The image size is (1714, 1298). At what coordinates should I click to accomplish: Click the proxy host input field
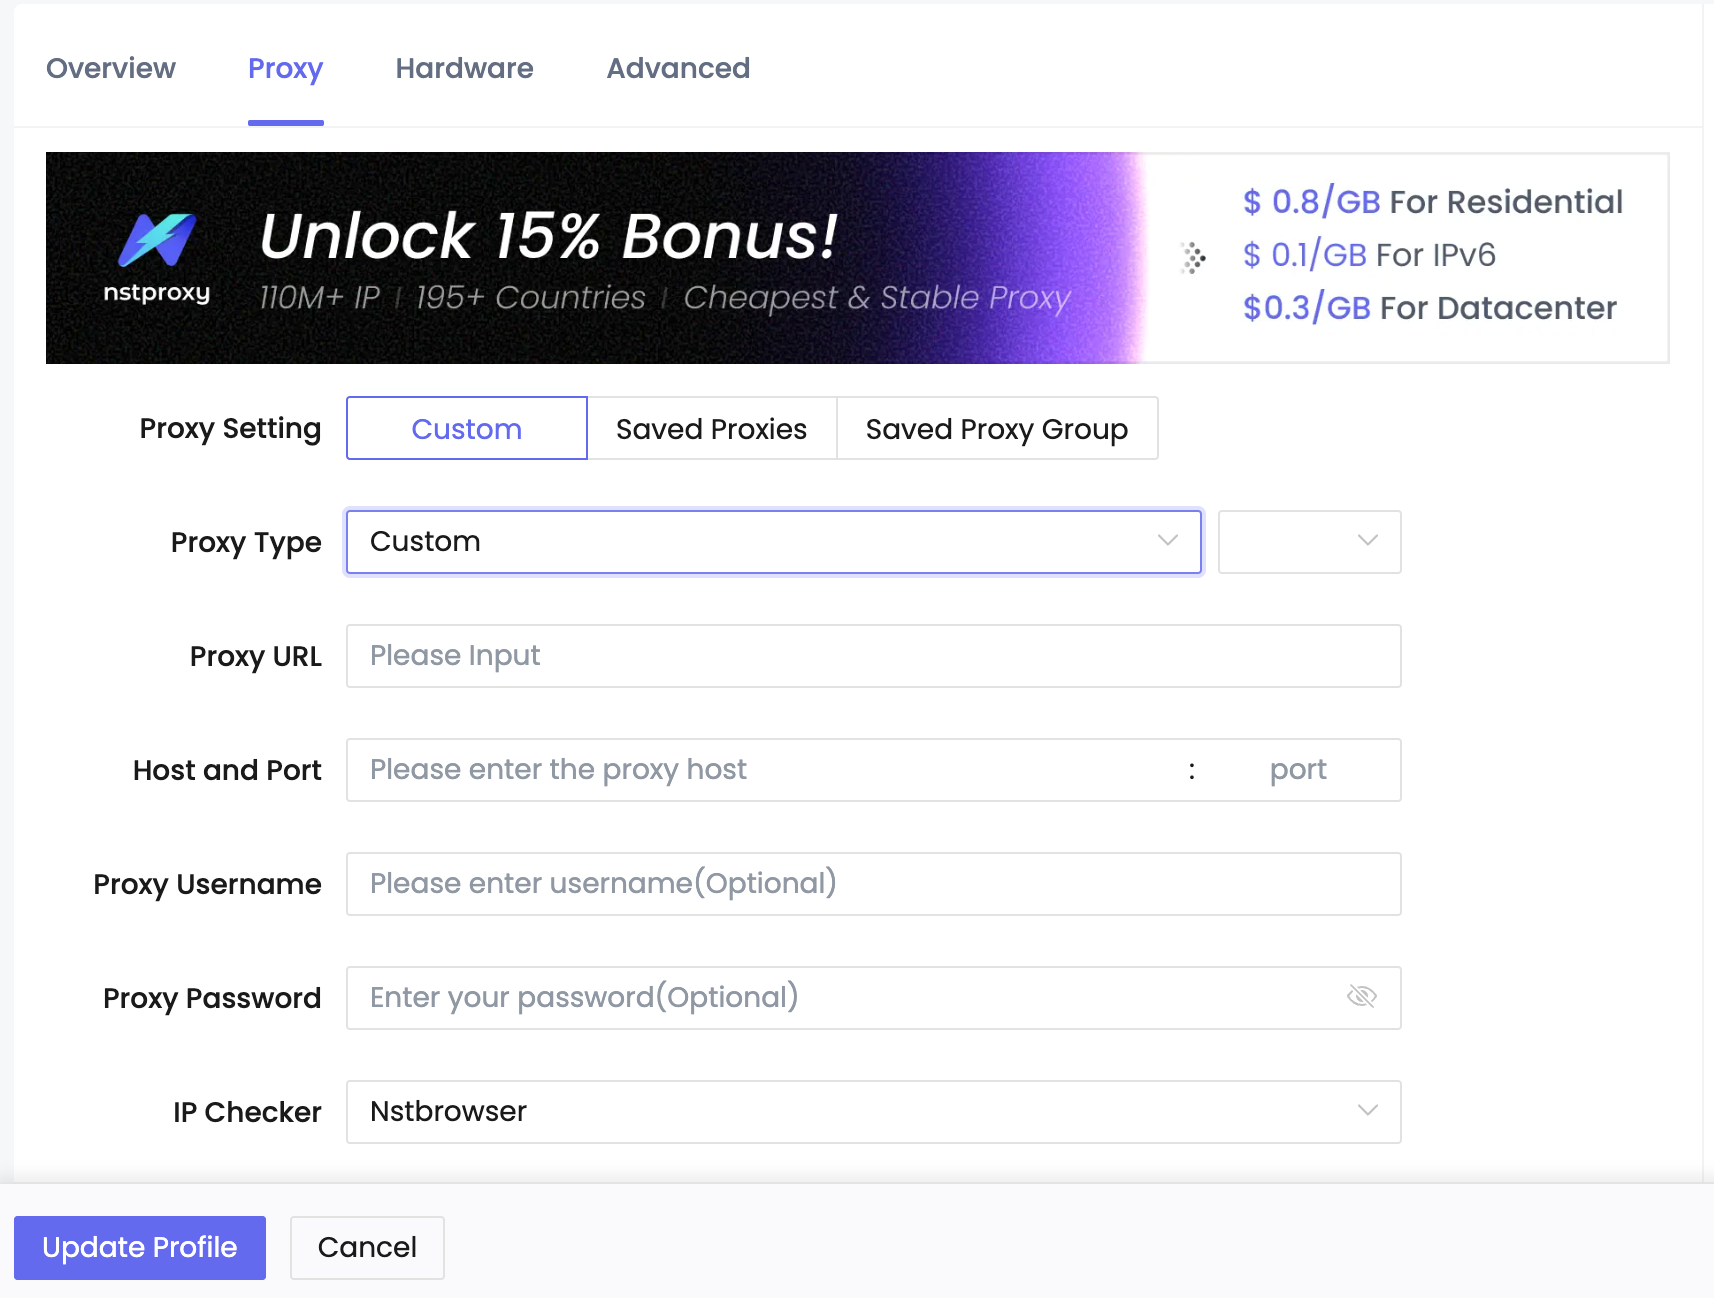[760, 770]
